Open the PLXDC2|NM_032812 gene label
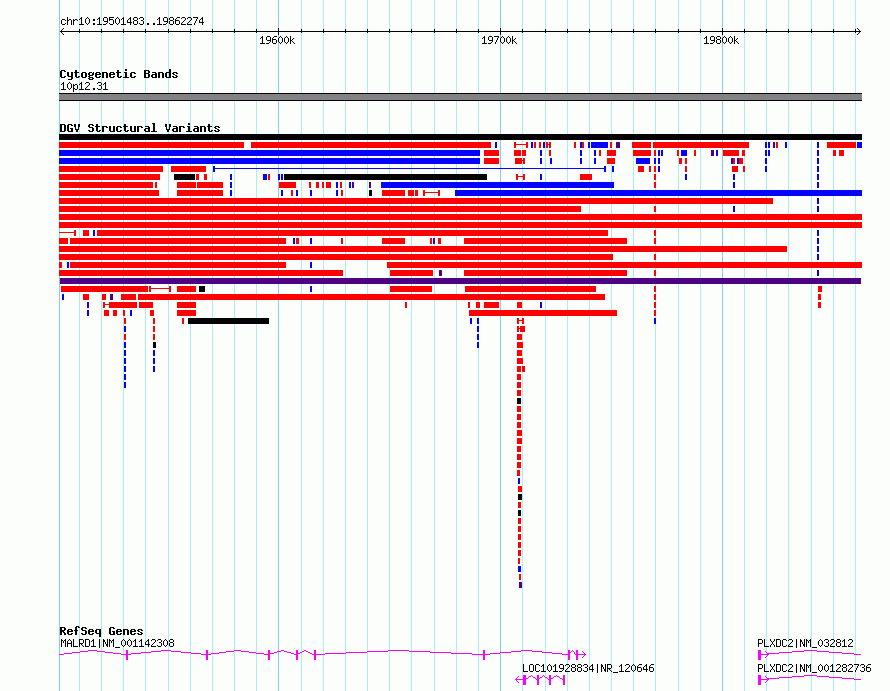The image size is (890, 691). (x=805, y=643)
